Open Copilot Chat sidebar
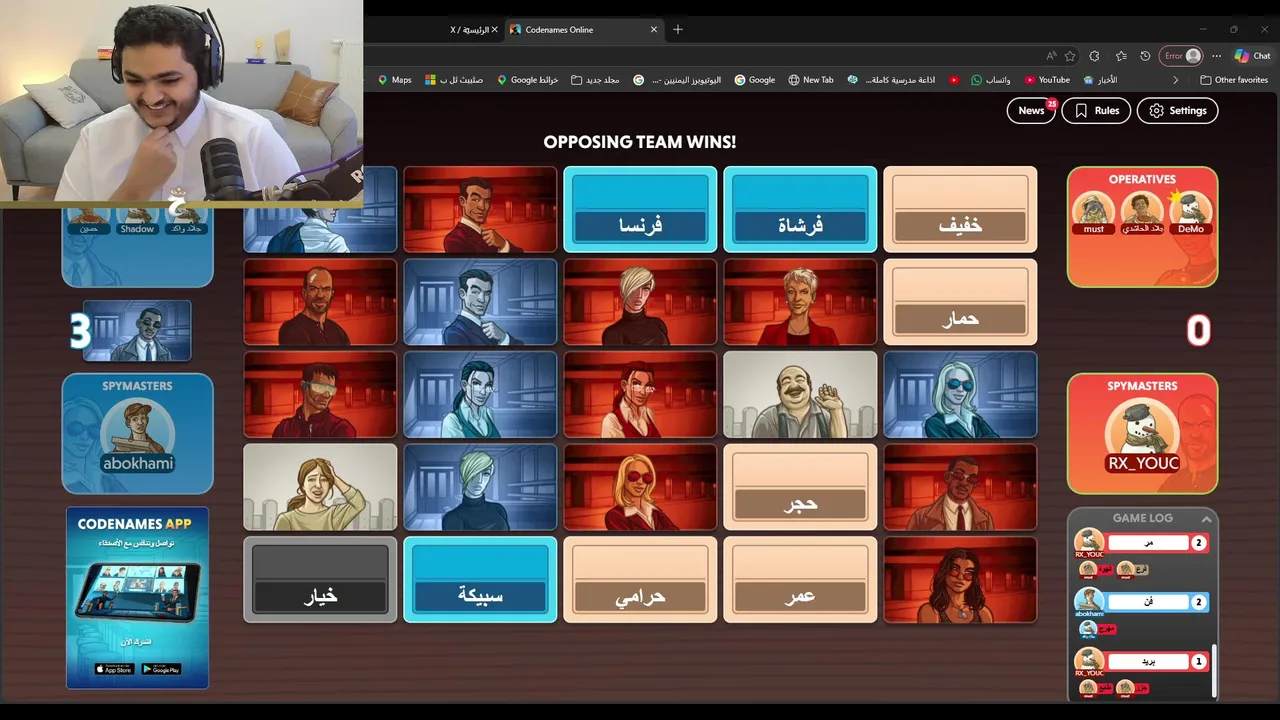 pos(1252,56)
